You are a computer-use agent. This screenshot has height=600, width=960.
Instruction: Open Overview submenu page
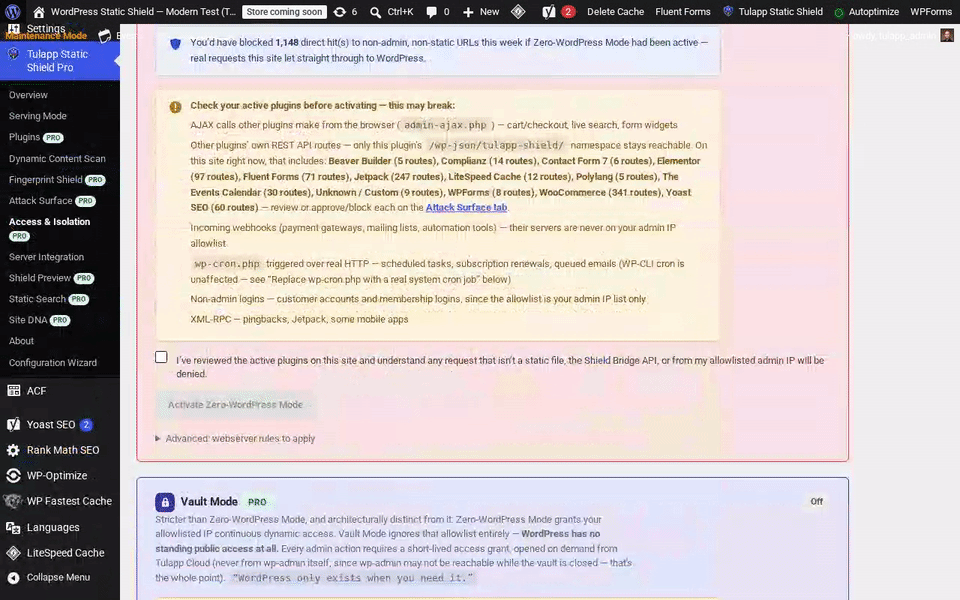[28, 95]
